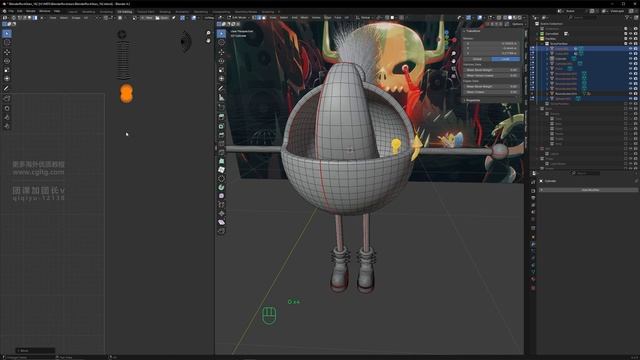Open the Render menu
The image size is (640, 360).
tap(31, 11)
